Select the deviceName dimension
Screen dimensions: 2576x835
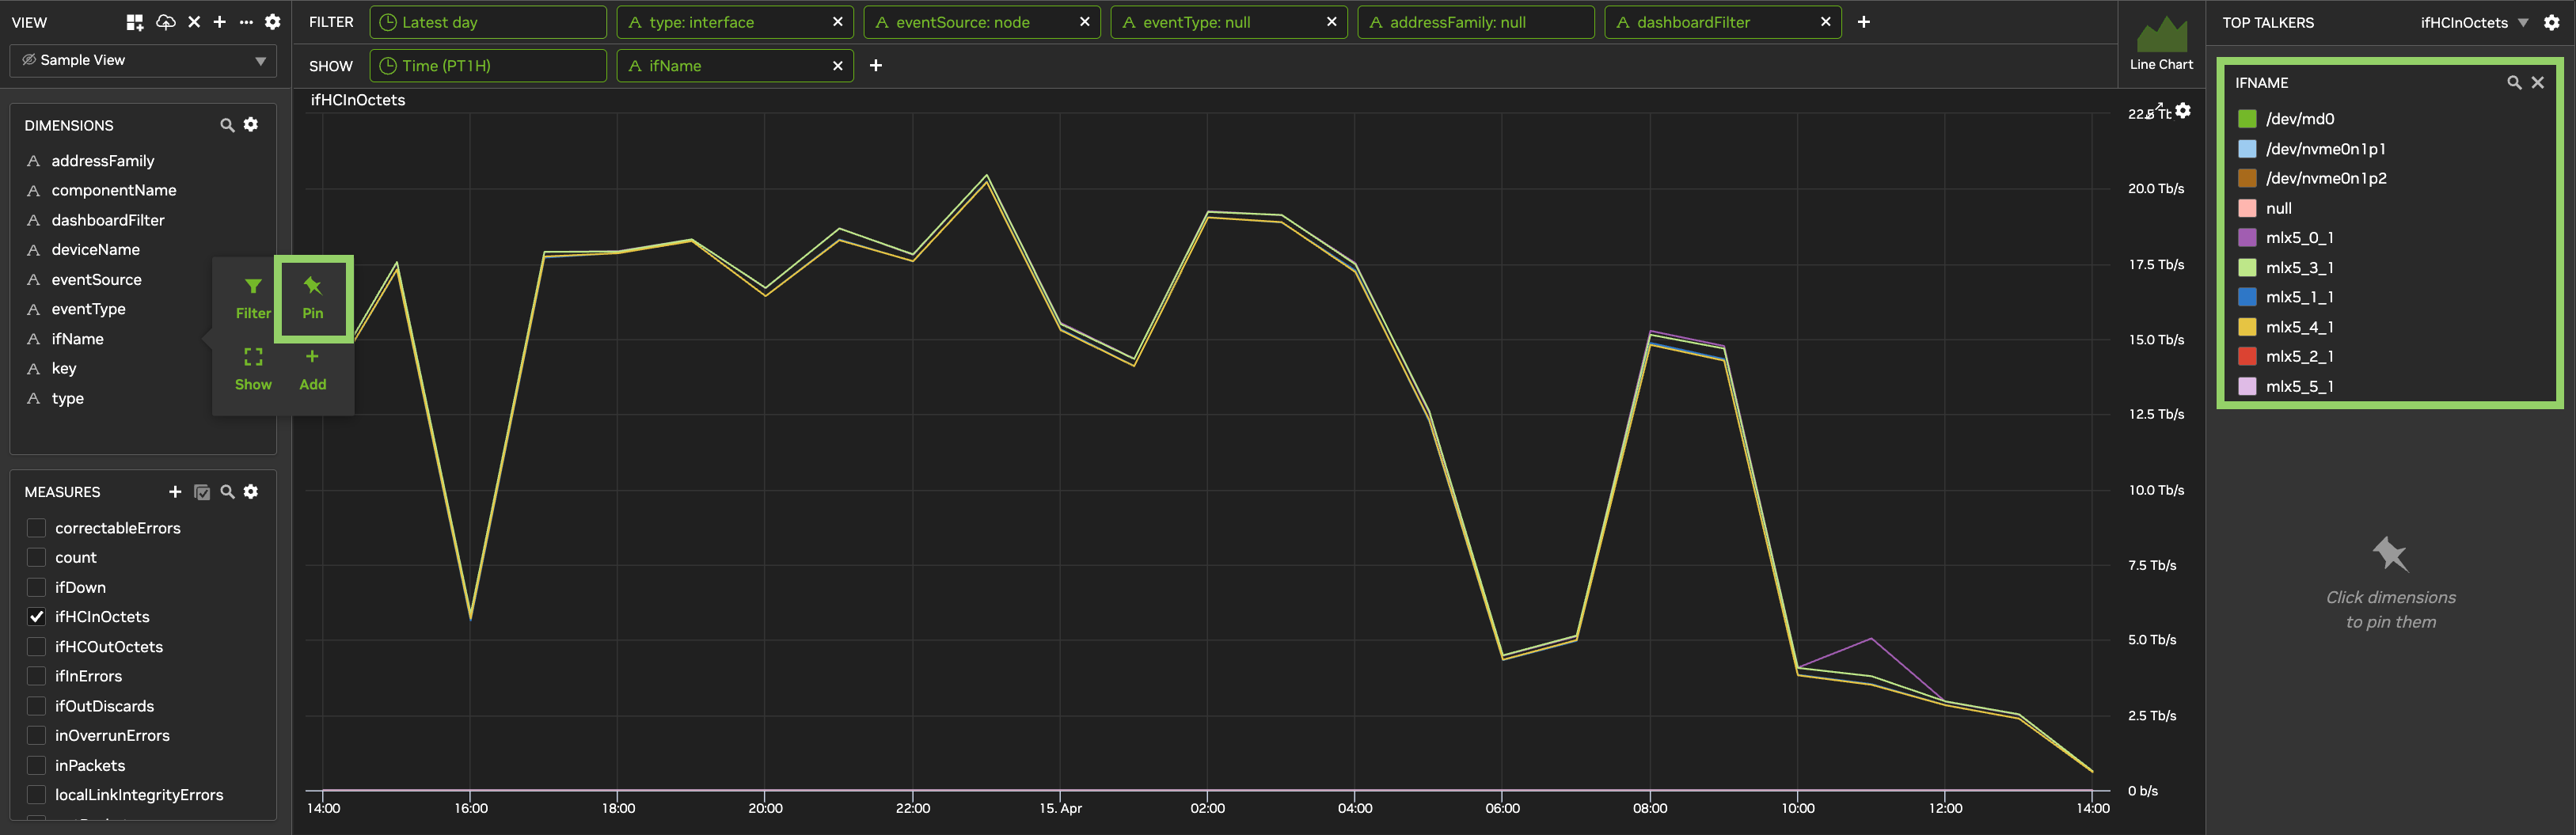tap(96, 250)
